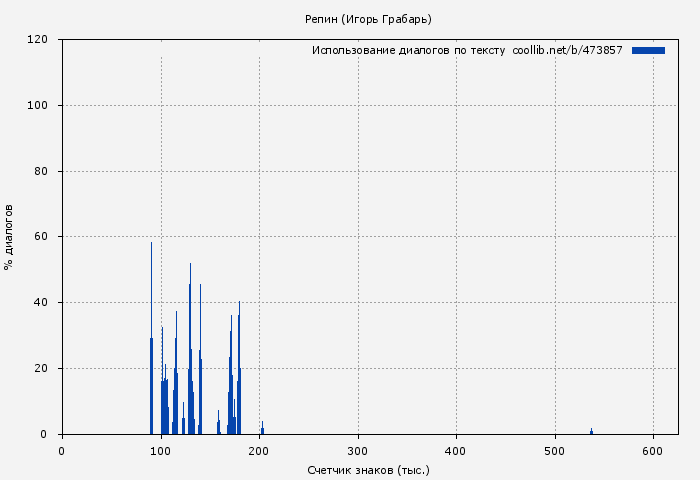The image size is (700, 480).
Task: Open the coollib.net/b/473857 legend text
Action: (x=567, y=50)
